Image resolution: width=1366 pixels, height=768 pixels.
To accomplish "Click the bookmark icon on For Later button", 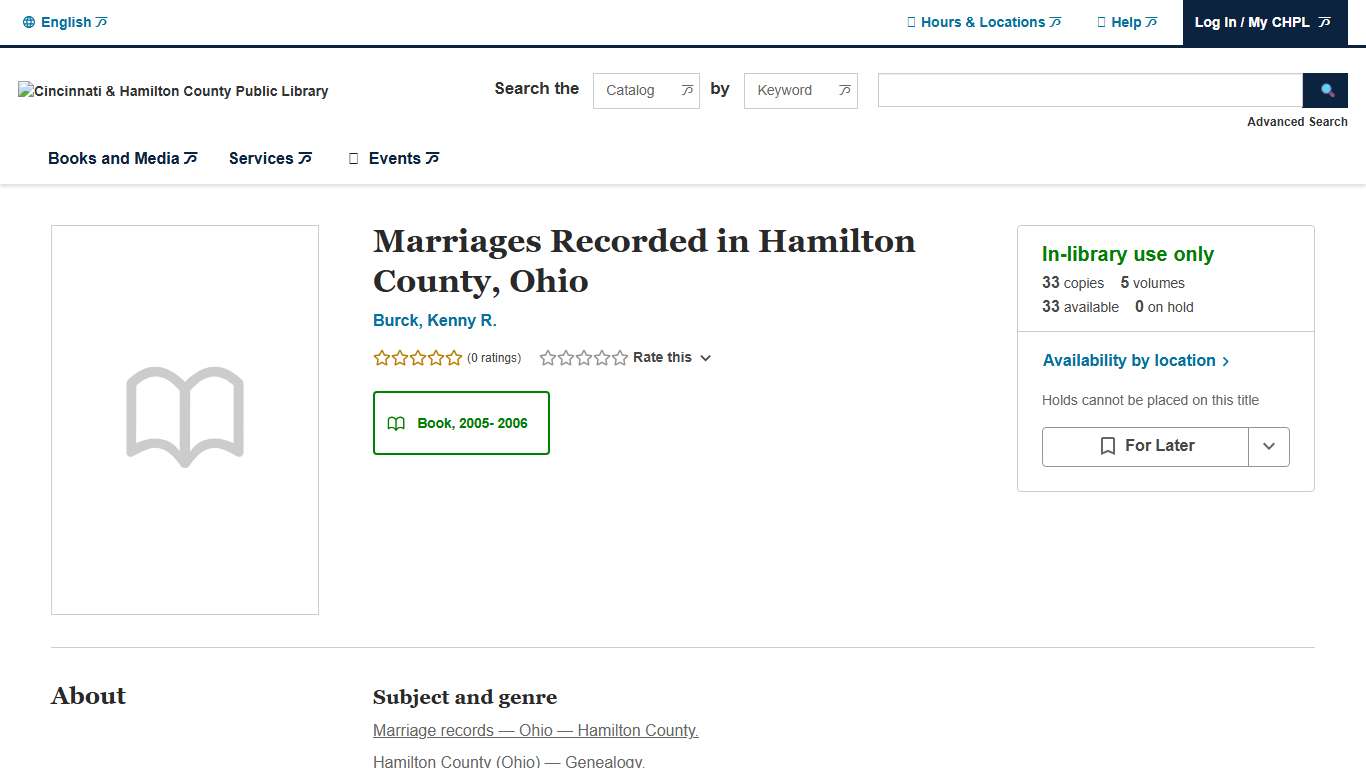I will (1108, 446).
